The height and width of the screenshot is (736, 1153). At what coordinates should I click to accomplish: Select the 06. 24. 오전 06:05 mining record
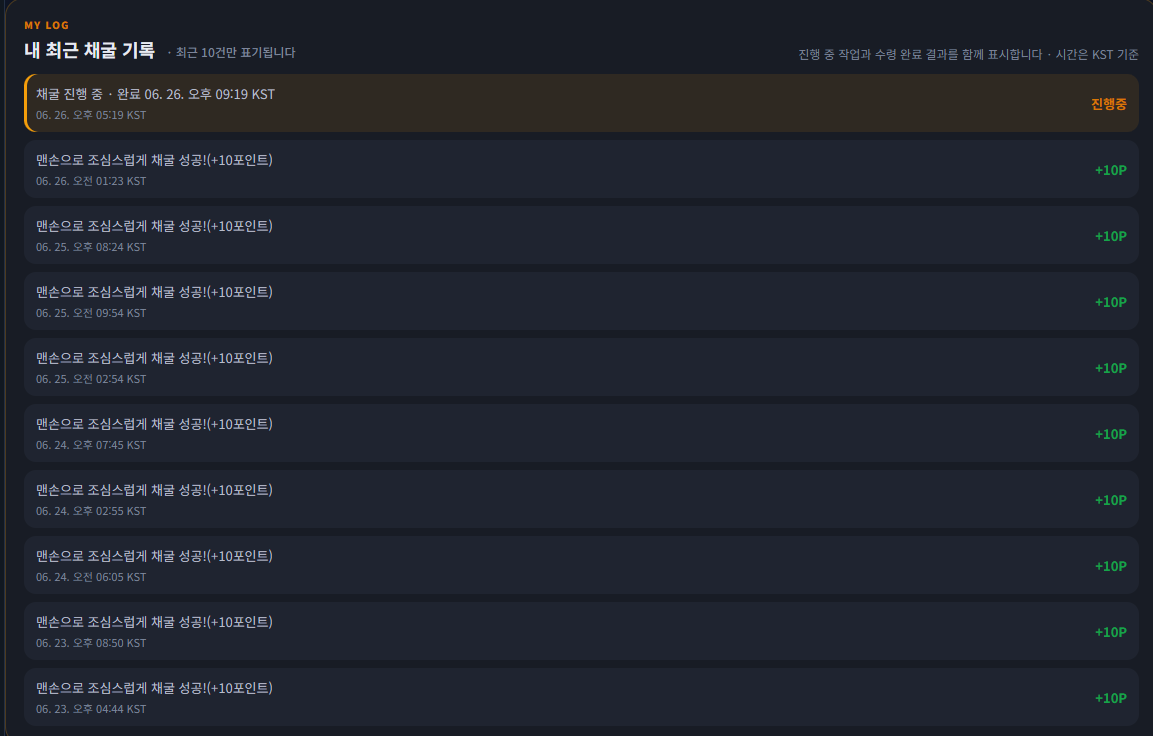[581, 565]
